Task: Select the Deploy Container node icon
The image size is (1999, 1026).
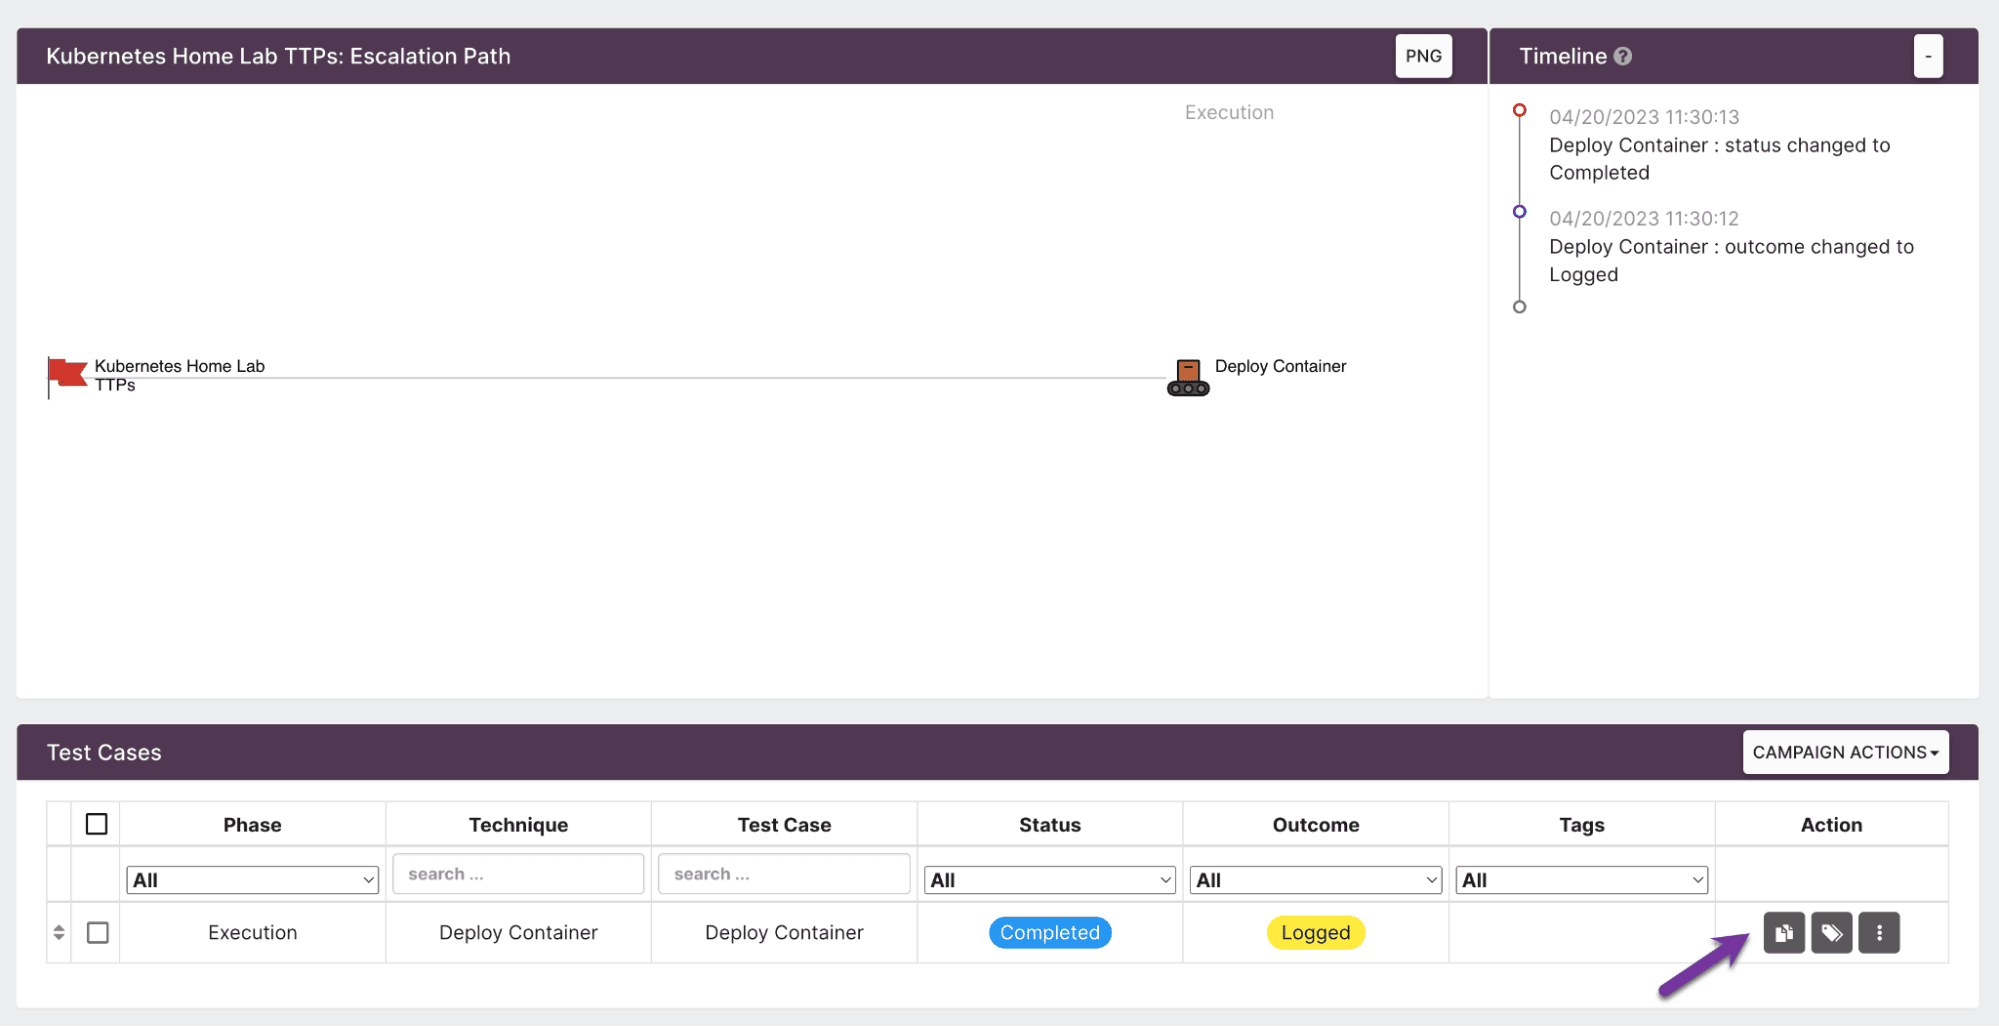Action: click(x=1188, y=377)
